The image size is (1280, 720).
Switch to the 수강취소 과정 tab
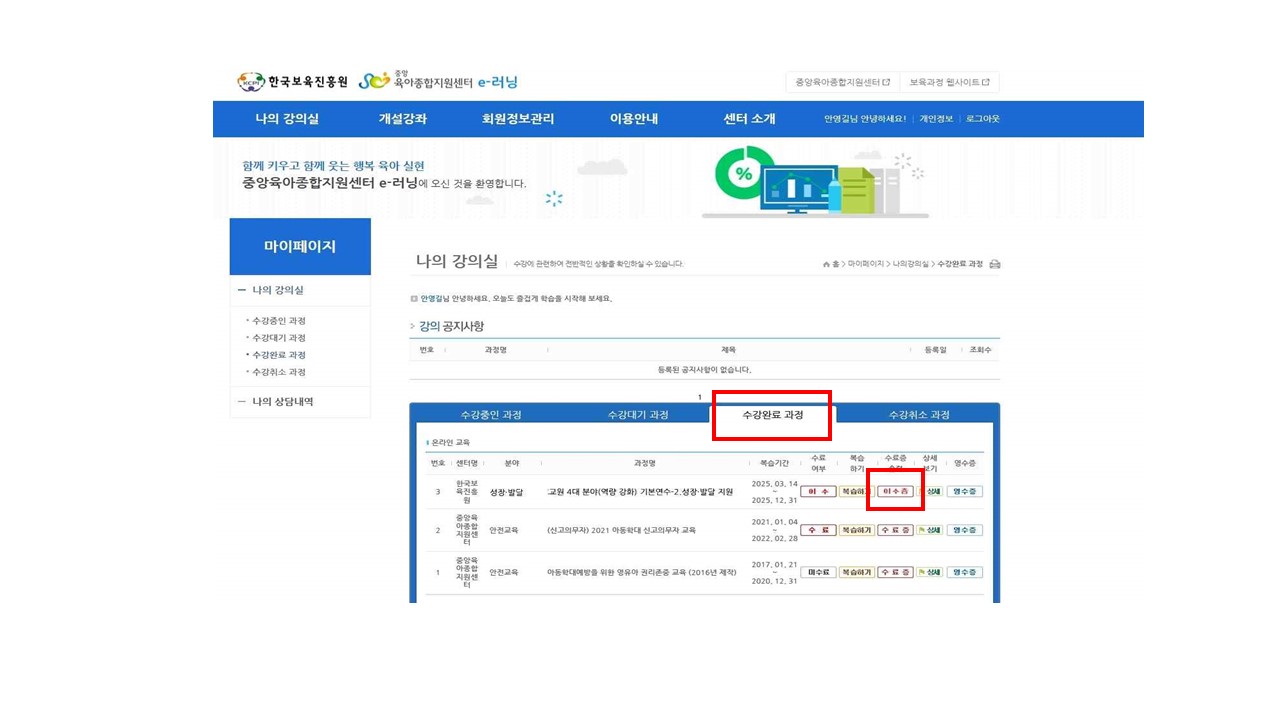[x=919, y=415]
